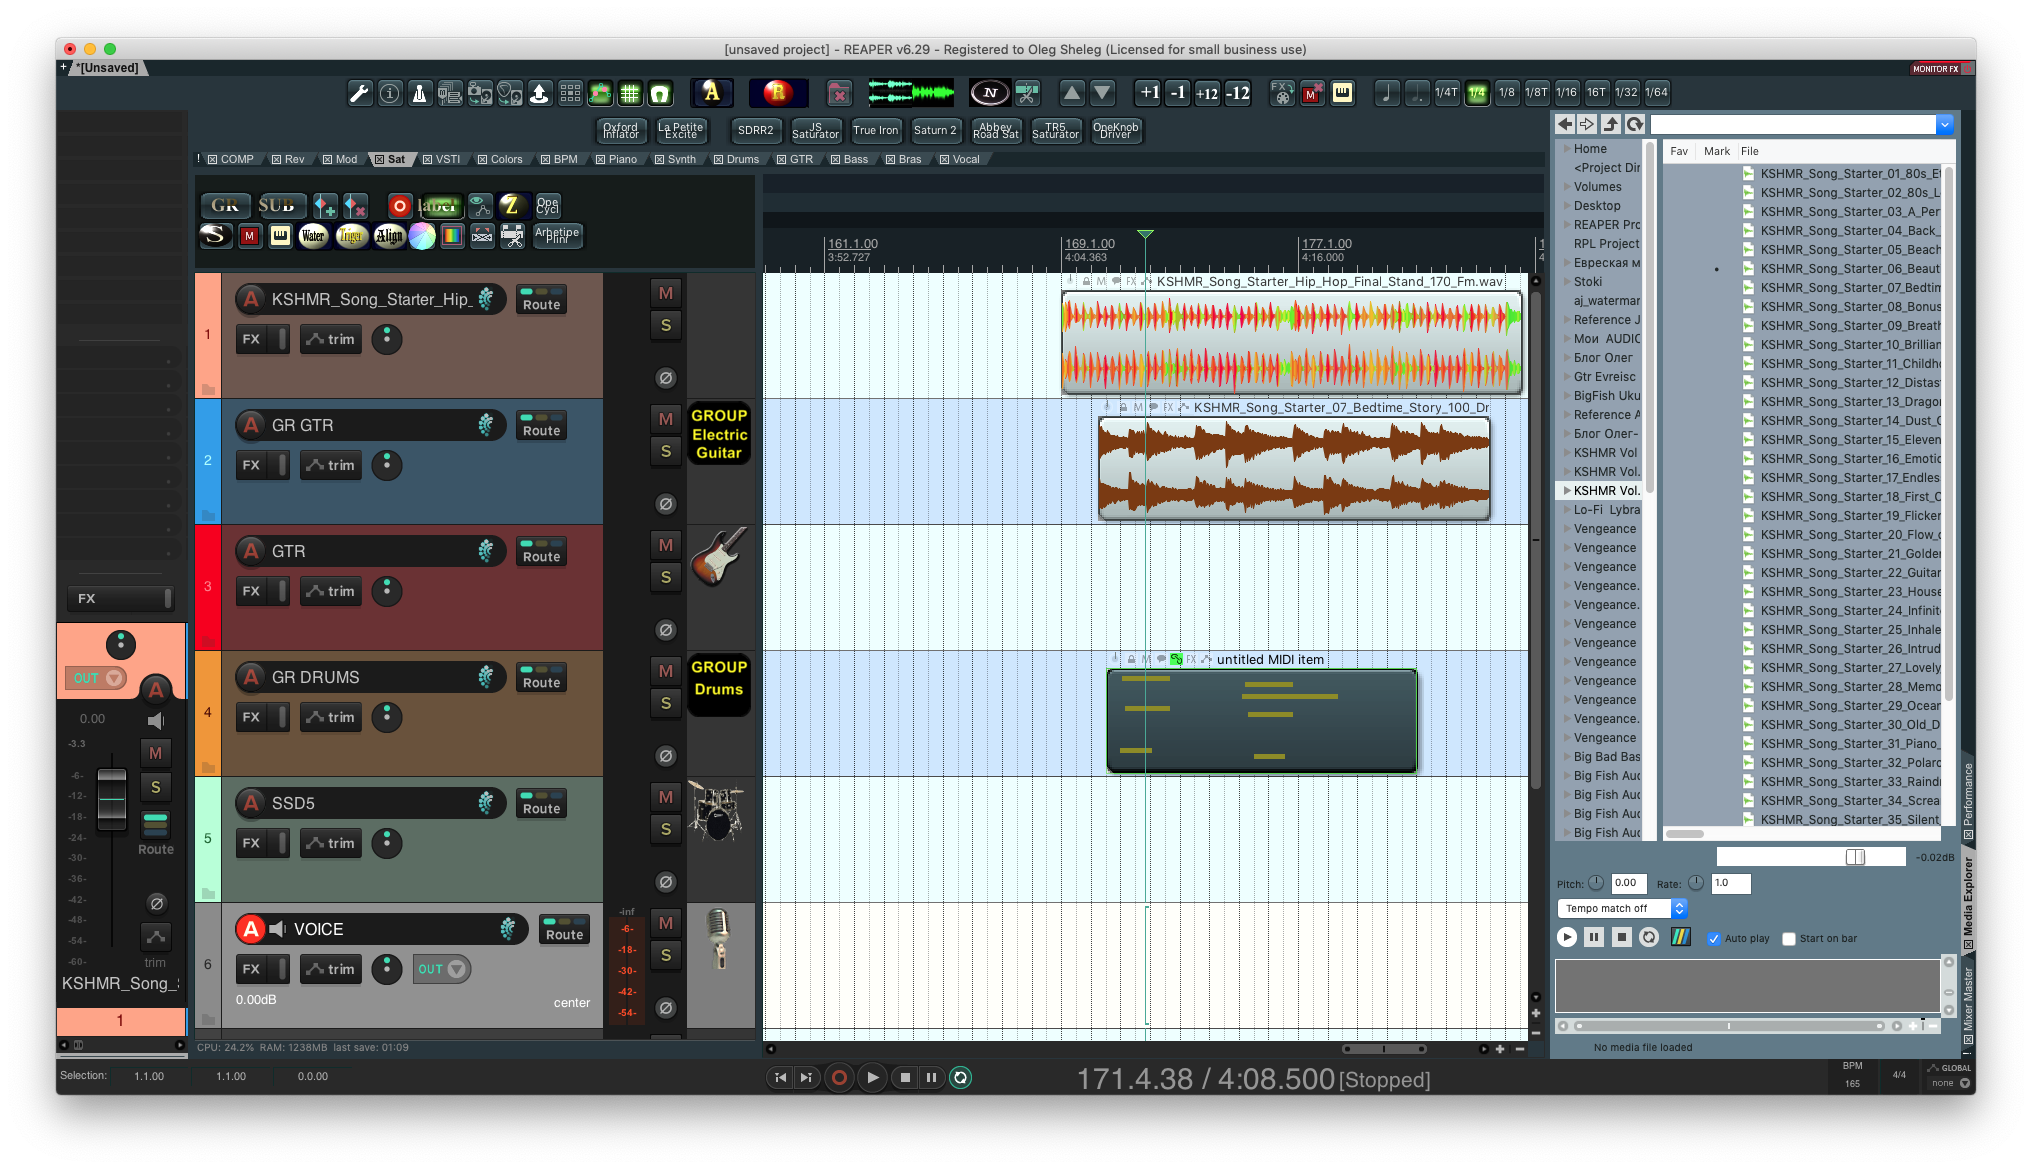The height and width of the screenshot is (1169, 2032).
Task: Click the Align icon in track toolbar
Action: (x=389, y=236)
